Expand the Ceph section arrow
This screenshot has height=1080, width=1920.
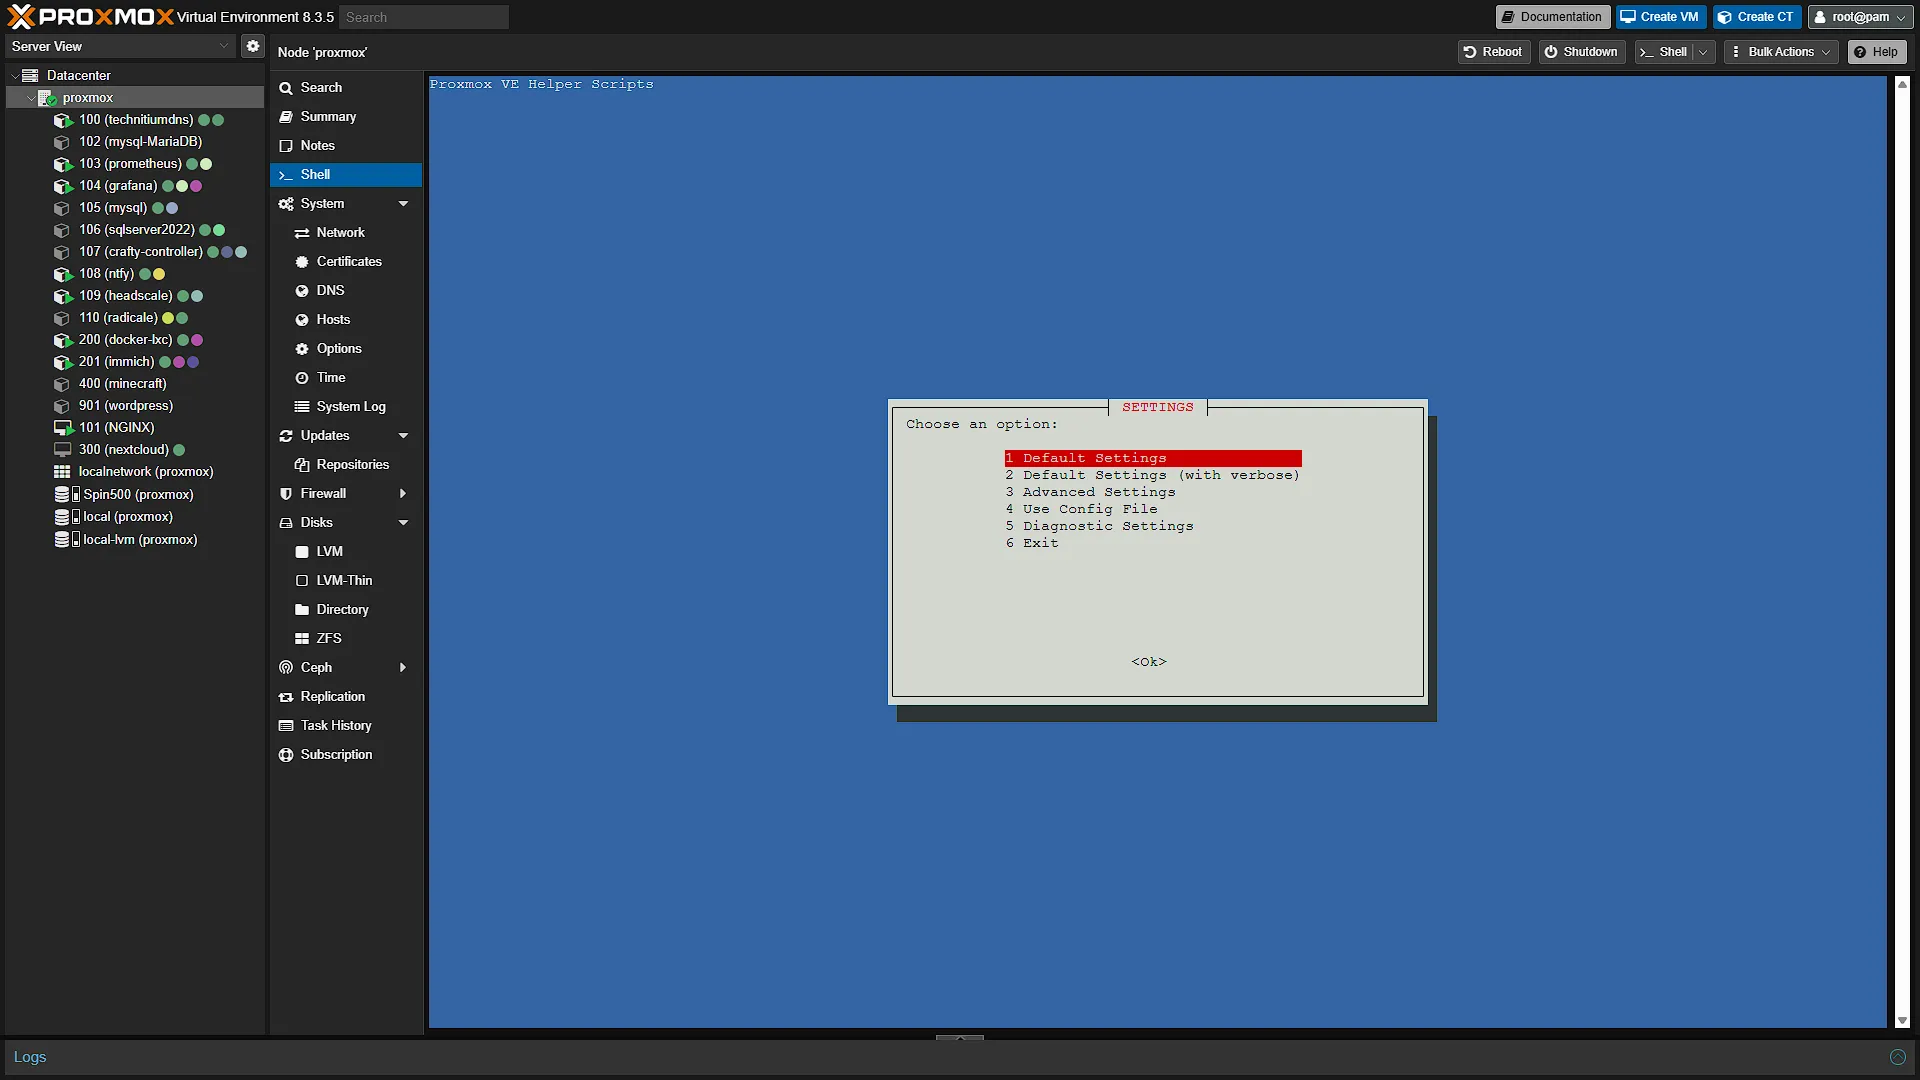click(404, 668)
